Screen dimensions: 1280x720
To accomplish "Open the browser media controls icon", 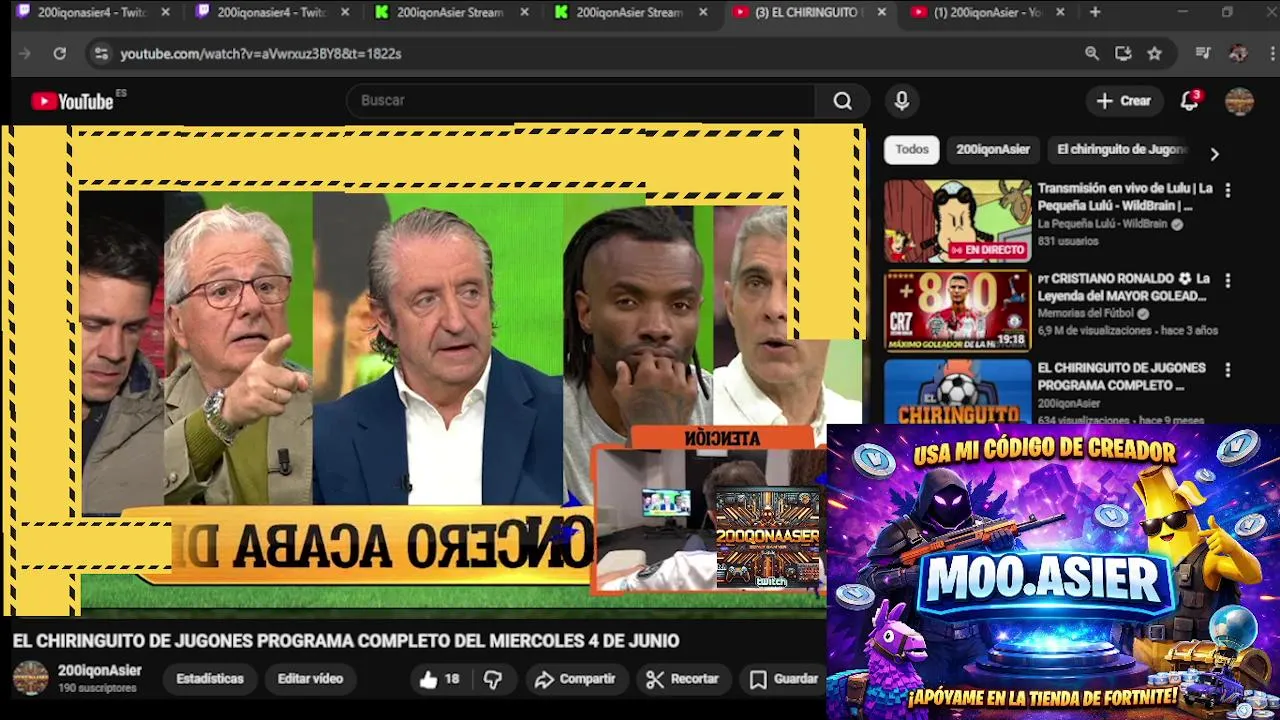I will click(x=1203, y=54).
